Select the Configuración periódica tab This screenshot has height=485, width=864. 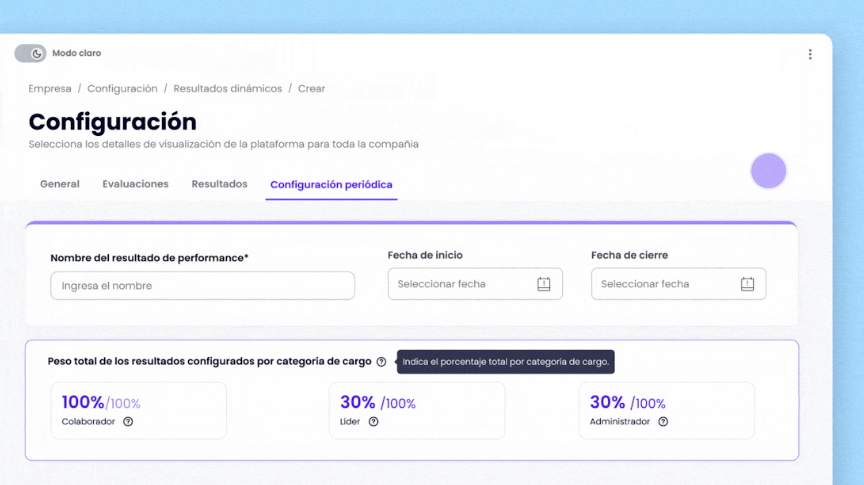pyautogui.click(x=331, y=185)
